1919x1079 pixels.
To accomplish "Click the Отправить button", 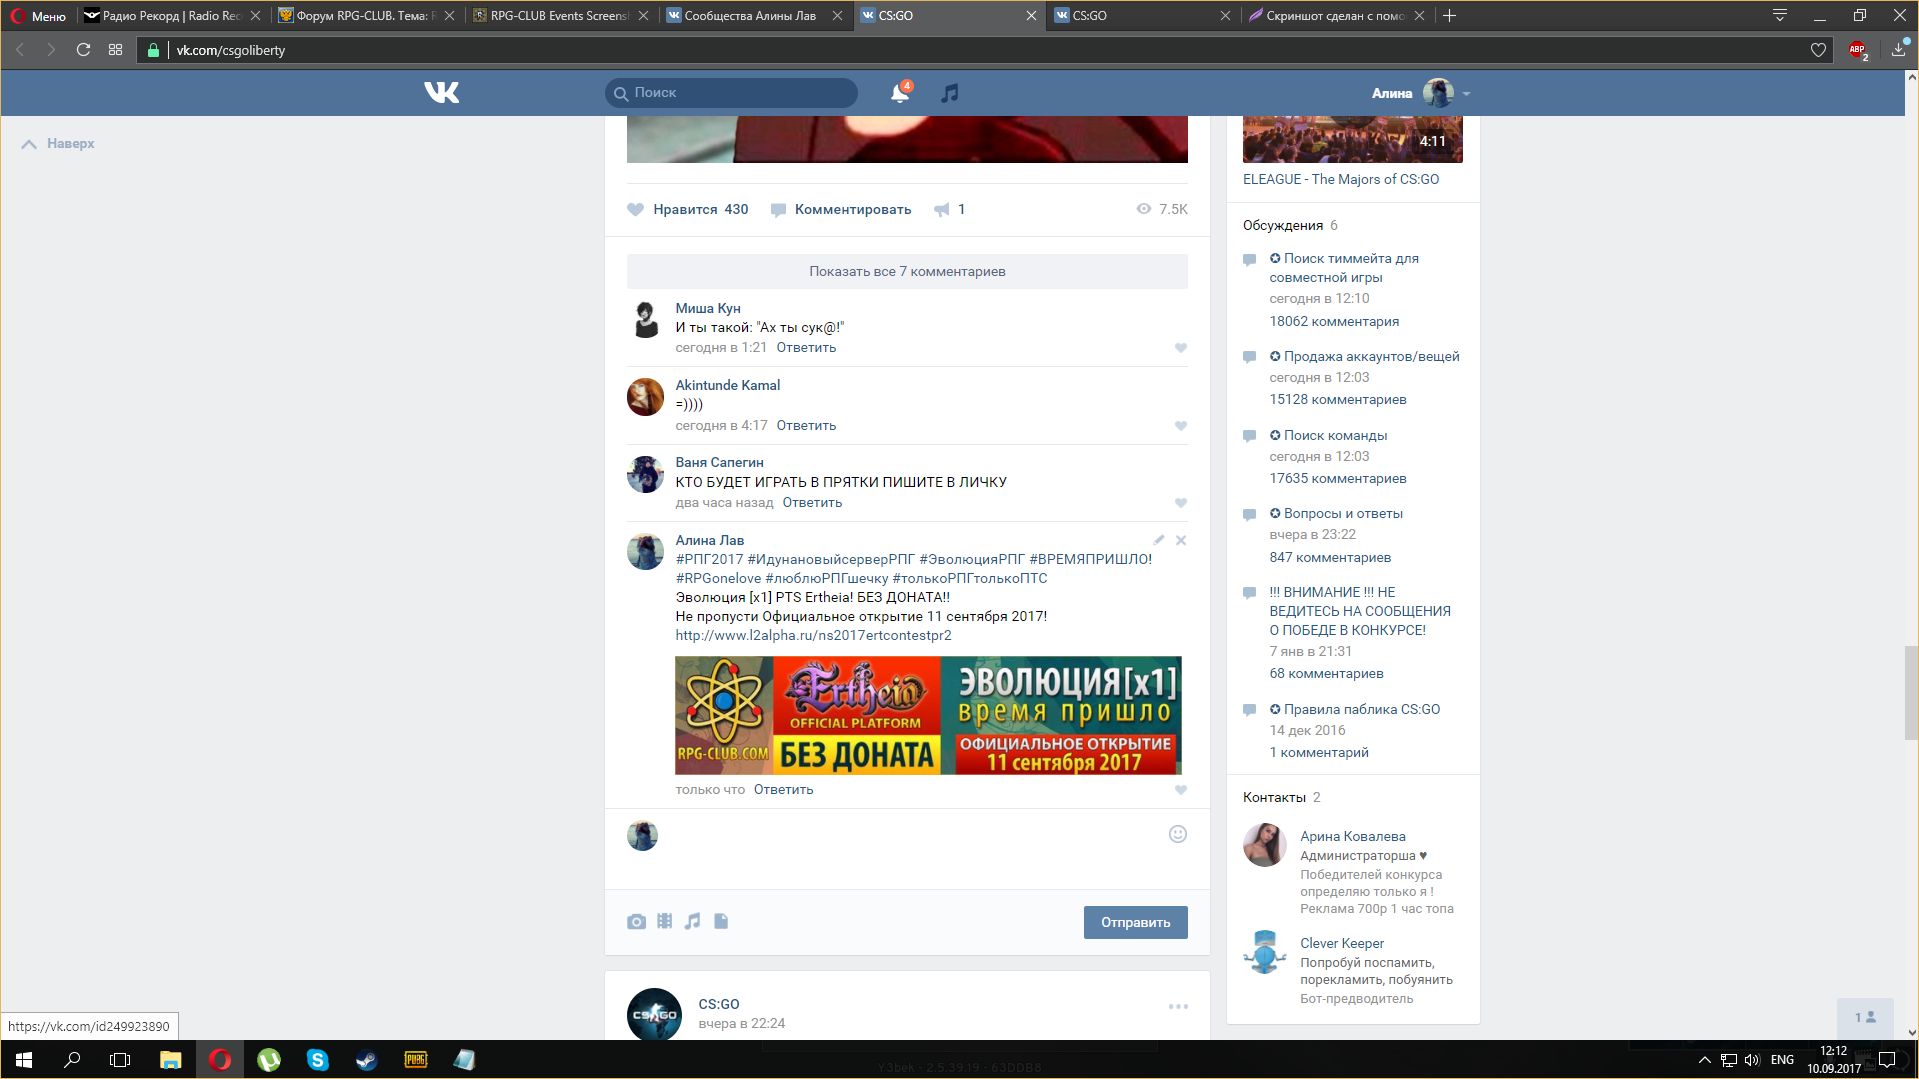I will click(x=1135, y=922).
